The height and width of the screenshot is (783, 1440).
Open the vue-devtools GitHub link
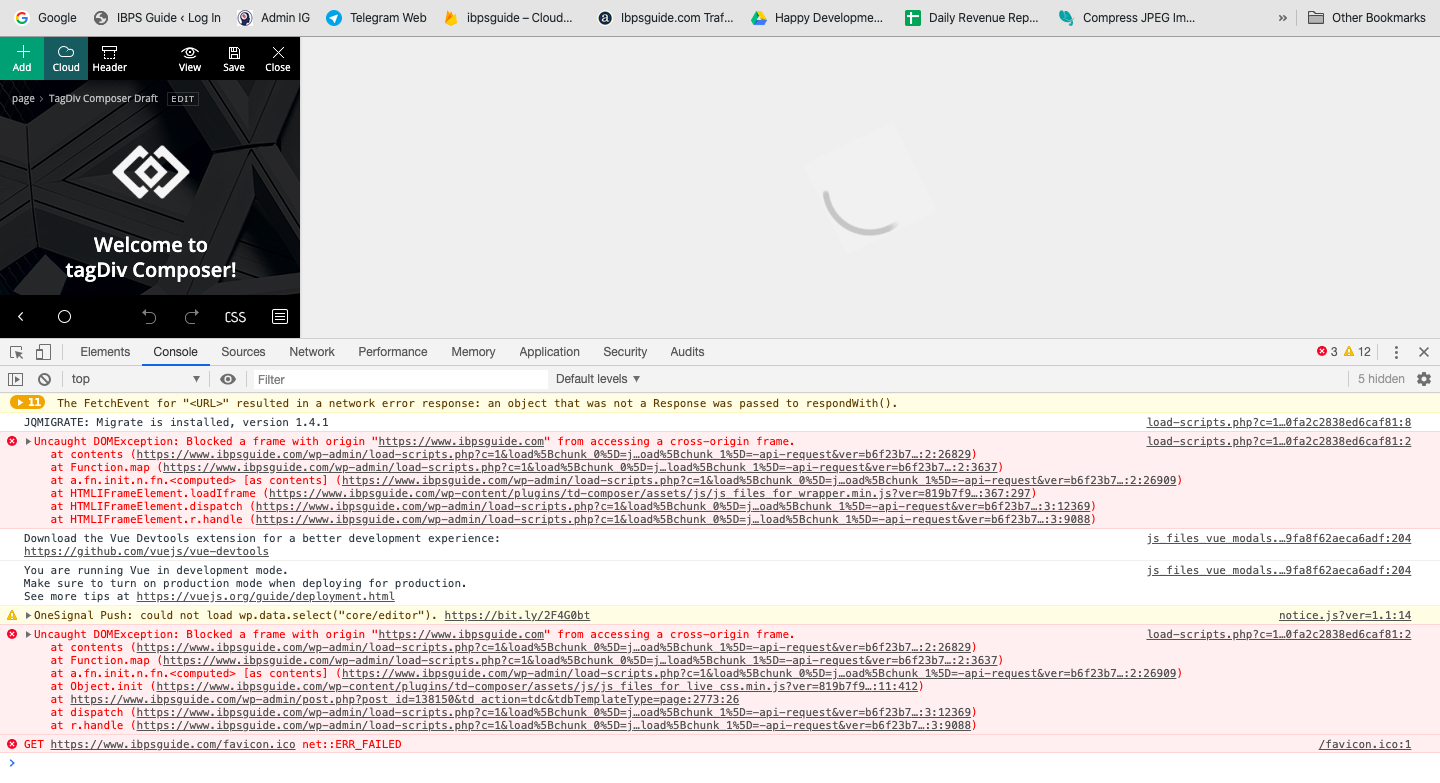(x=146, y=552)
